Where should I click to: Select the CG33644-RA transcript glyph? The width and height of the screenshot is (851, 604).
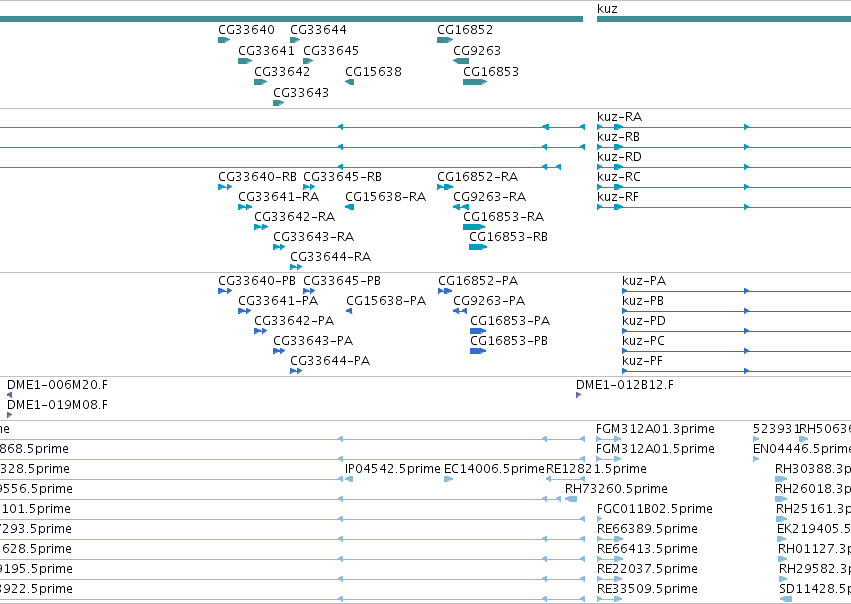(x=296, y=268)
